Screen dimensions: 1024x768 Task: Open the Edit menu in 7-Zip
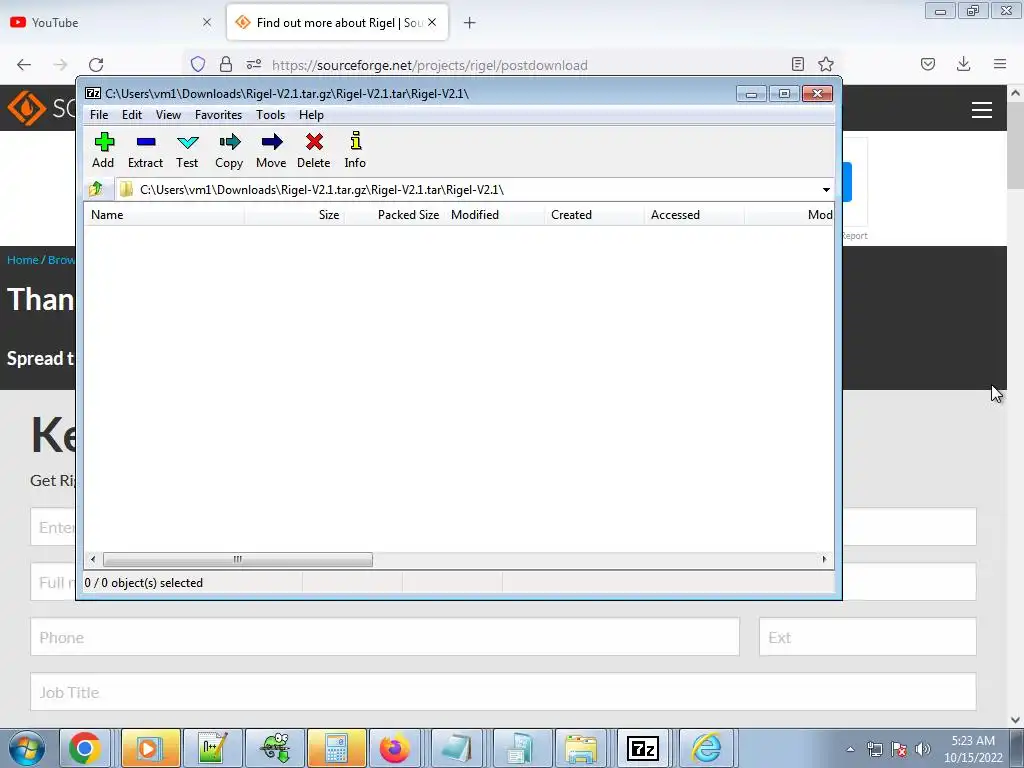pos(132,115)
